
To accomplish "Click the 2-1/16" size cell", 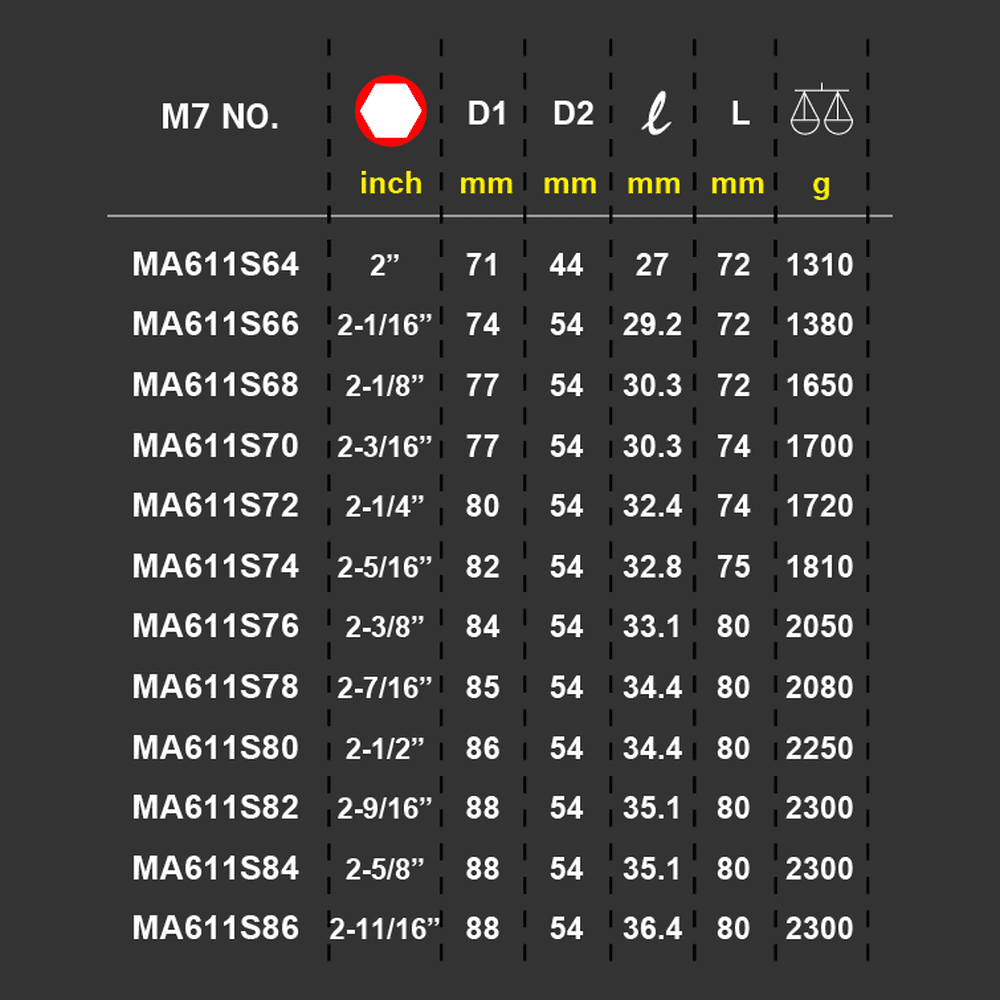I will tap(385, 325).
